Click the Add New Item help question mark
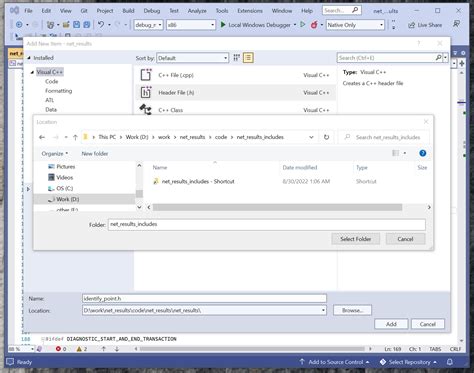This screenshot has width=474, height=373. (x=419, y=44)
